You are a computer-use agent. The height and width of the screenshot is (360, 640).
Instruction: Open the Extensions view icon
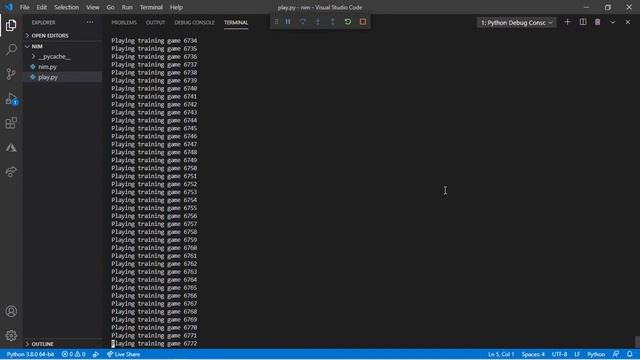coord(11,123)
